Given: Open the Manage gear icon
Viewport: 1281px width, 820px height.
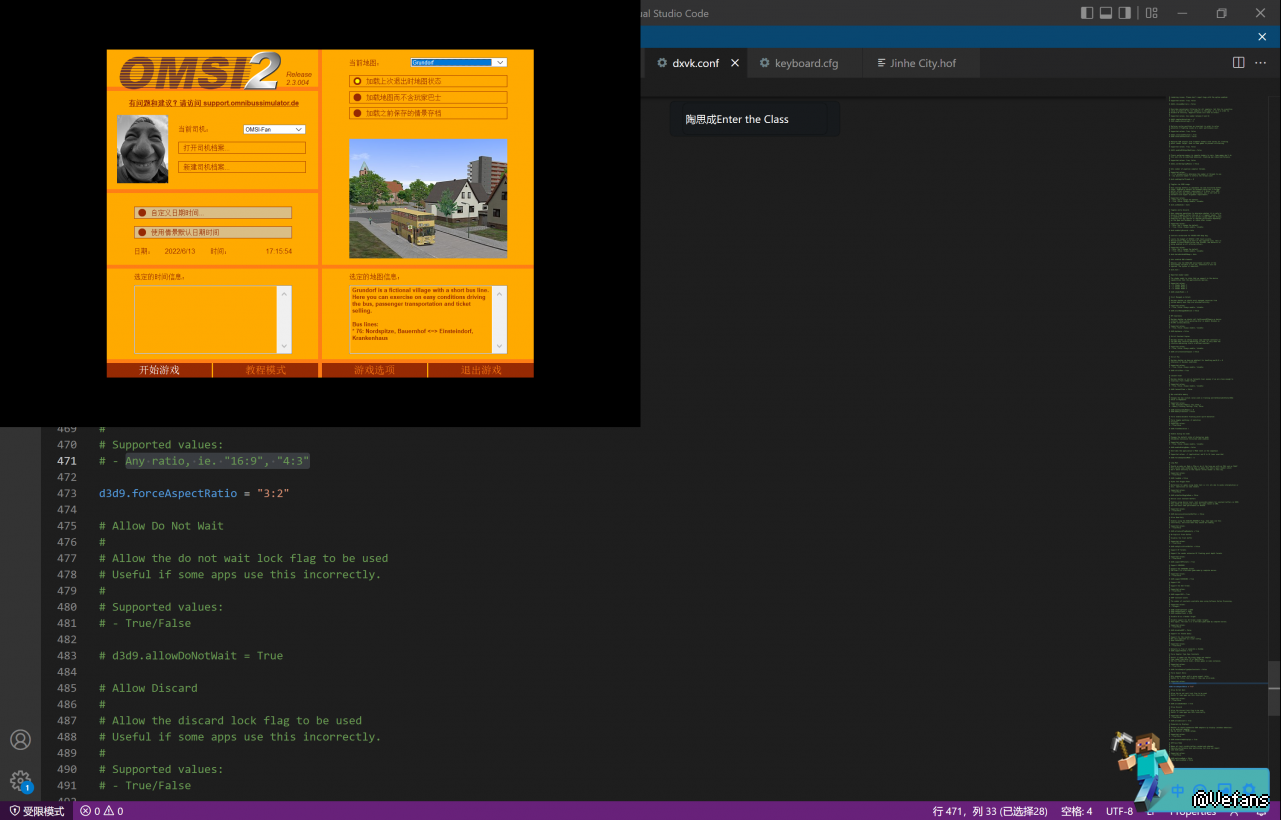Looking at the screenshot, I should click(20, 780).
